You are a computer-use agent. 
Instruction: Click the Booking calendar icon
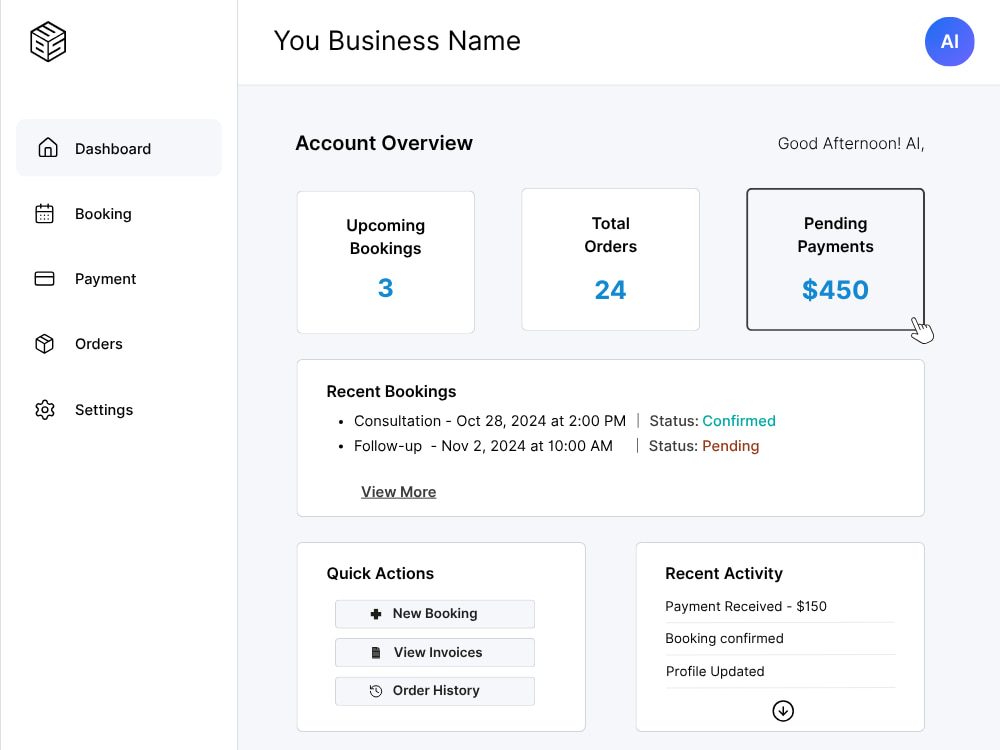point(45,214)
